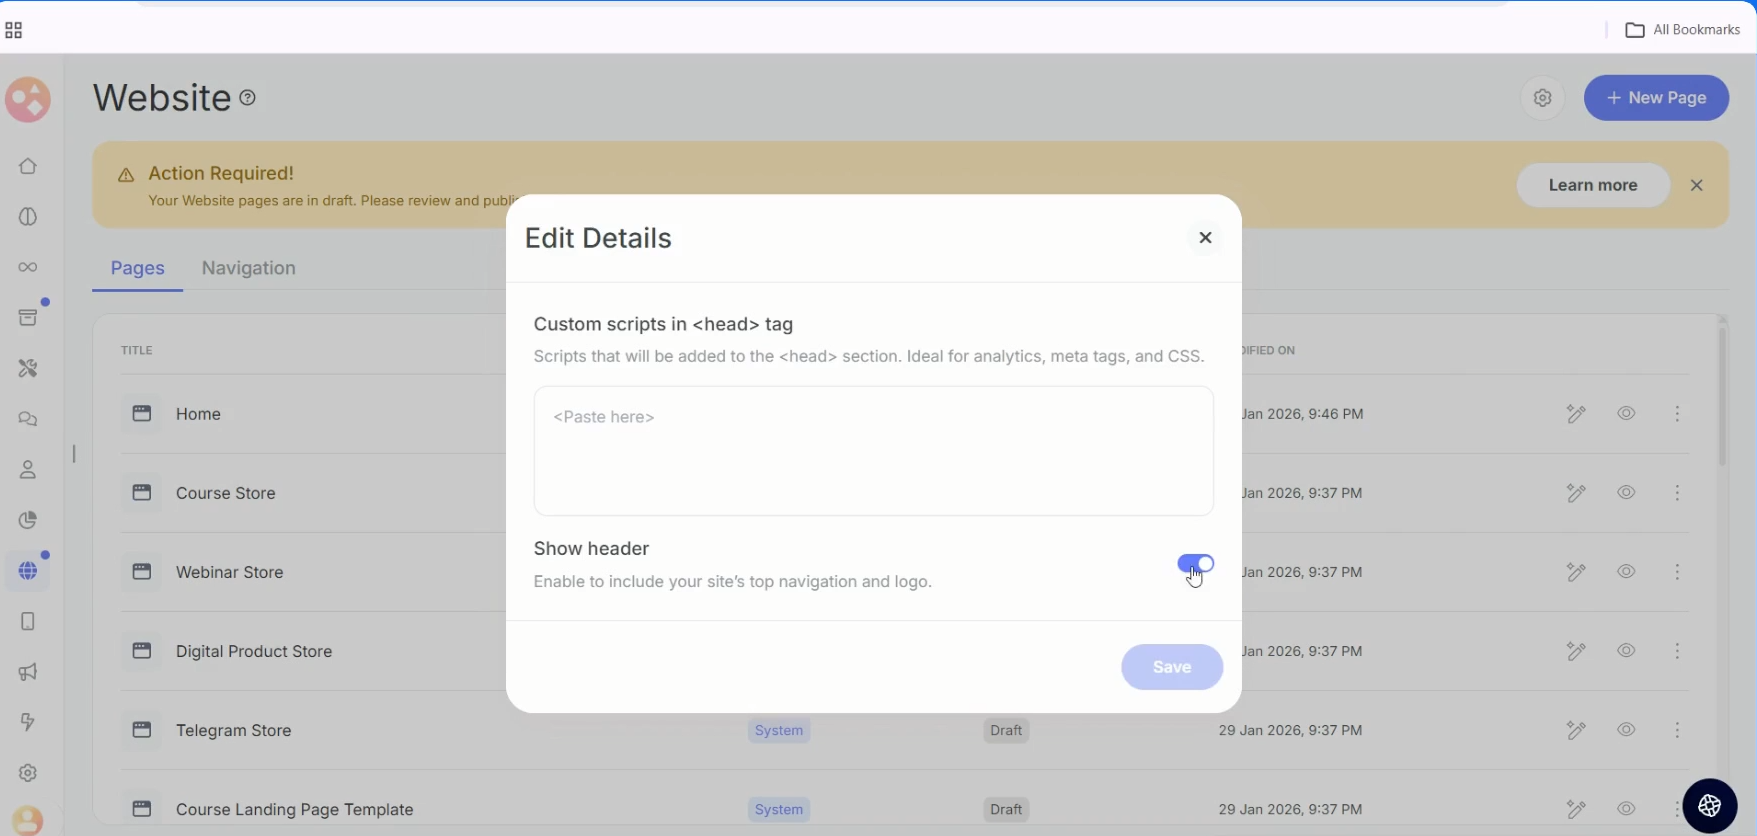Open the floating support widget icon

pyautogui.click(x=1709, y=805)
